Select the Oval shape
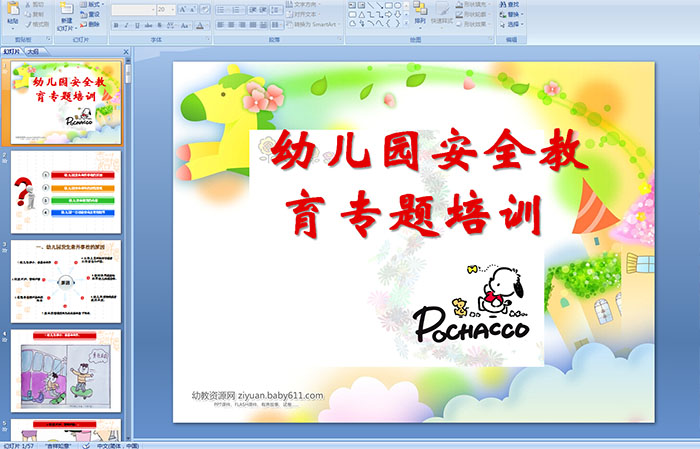Screen dimensions: 700x449 (398, 5)
